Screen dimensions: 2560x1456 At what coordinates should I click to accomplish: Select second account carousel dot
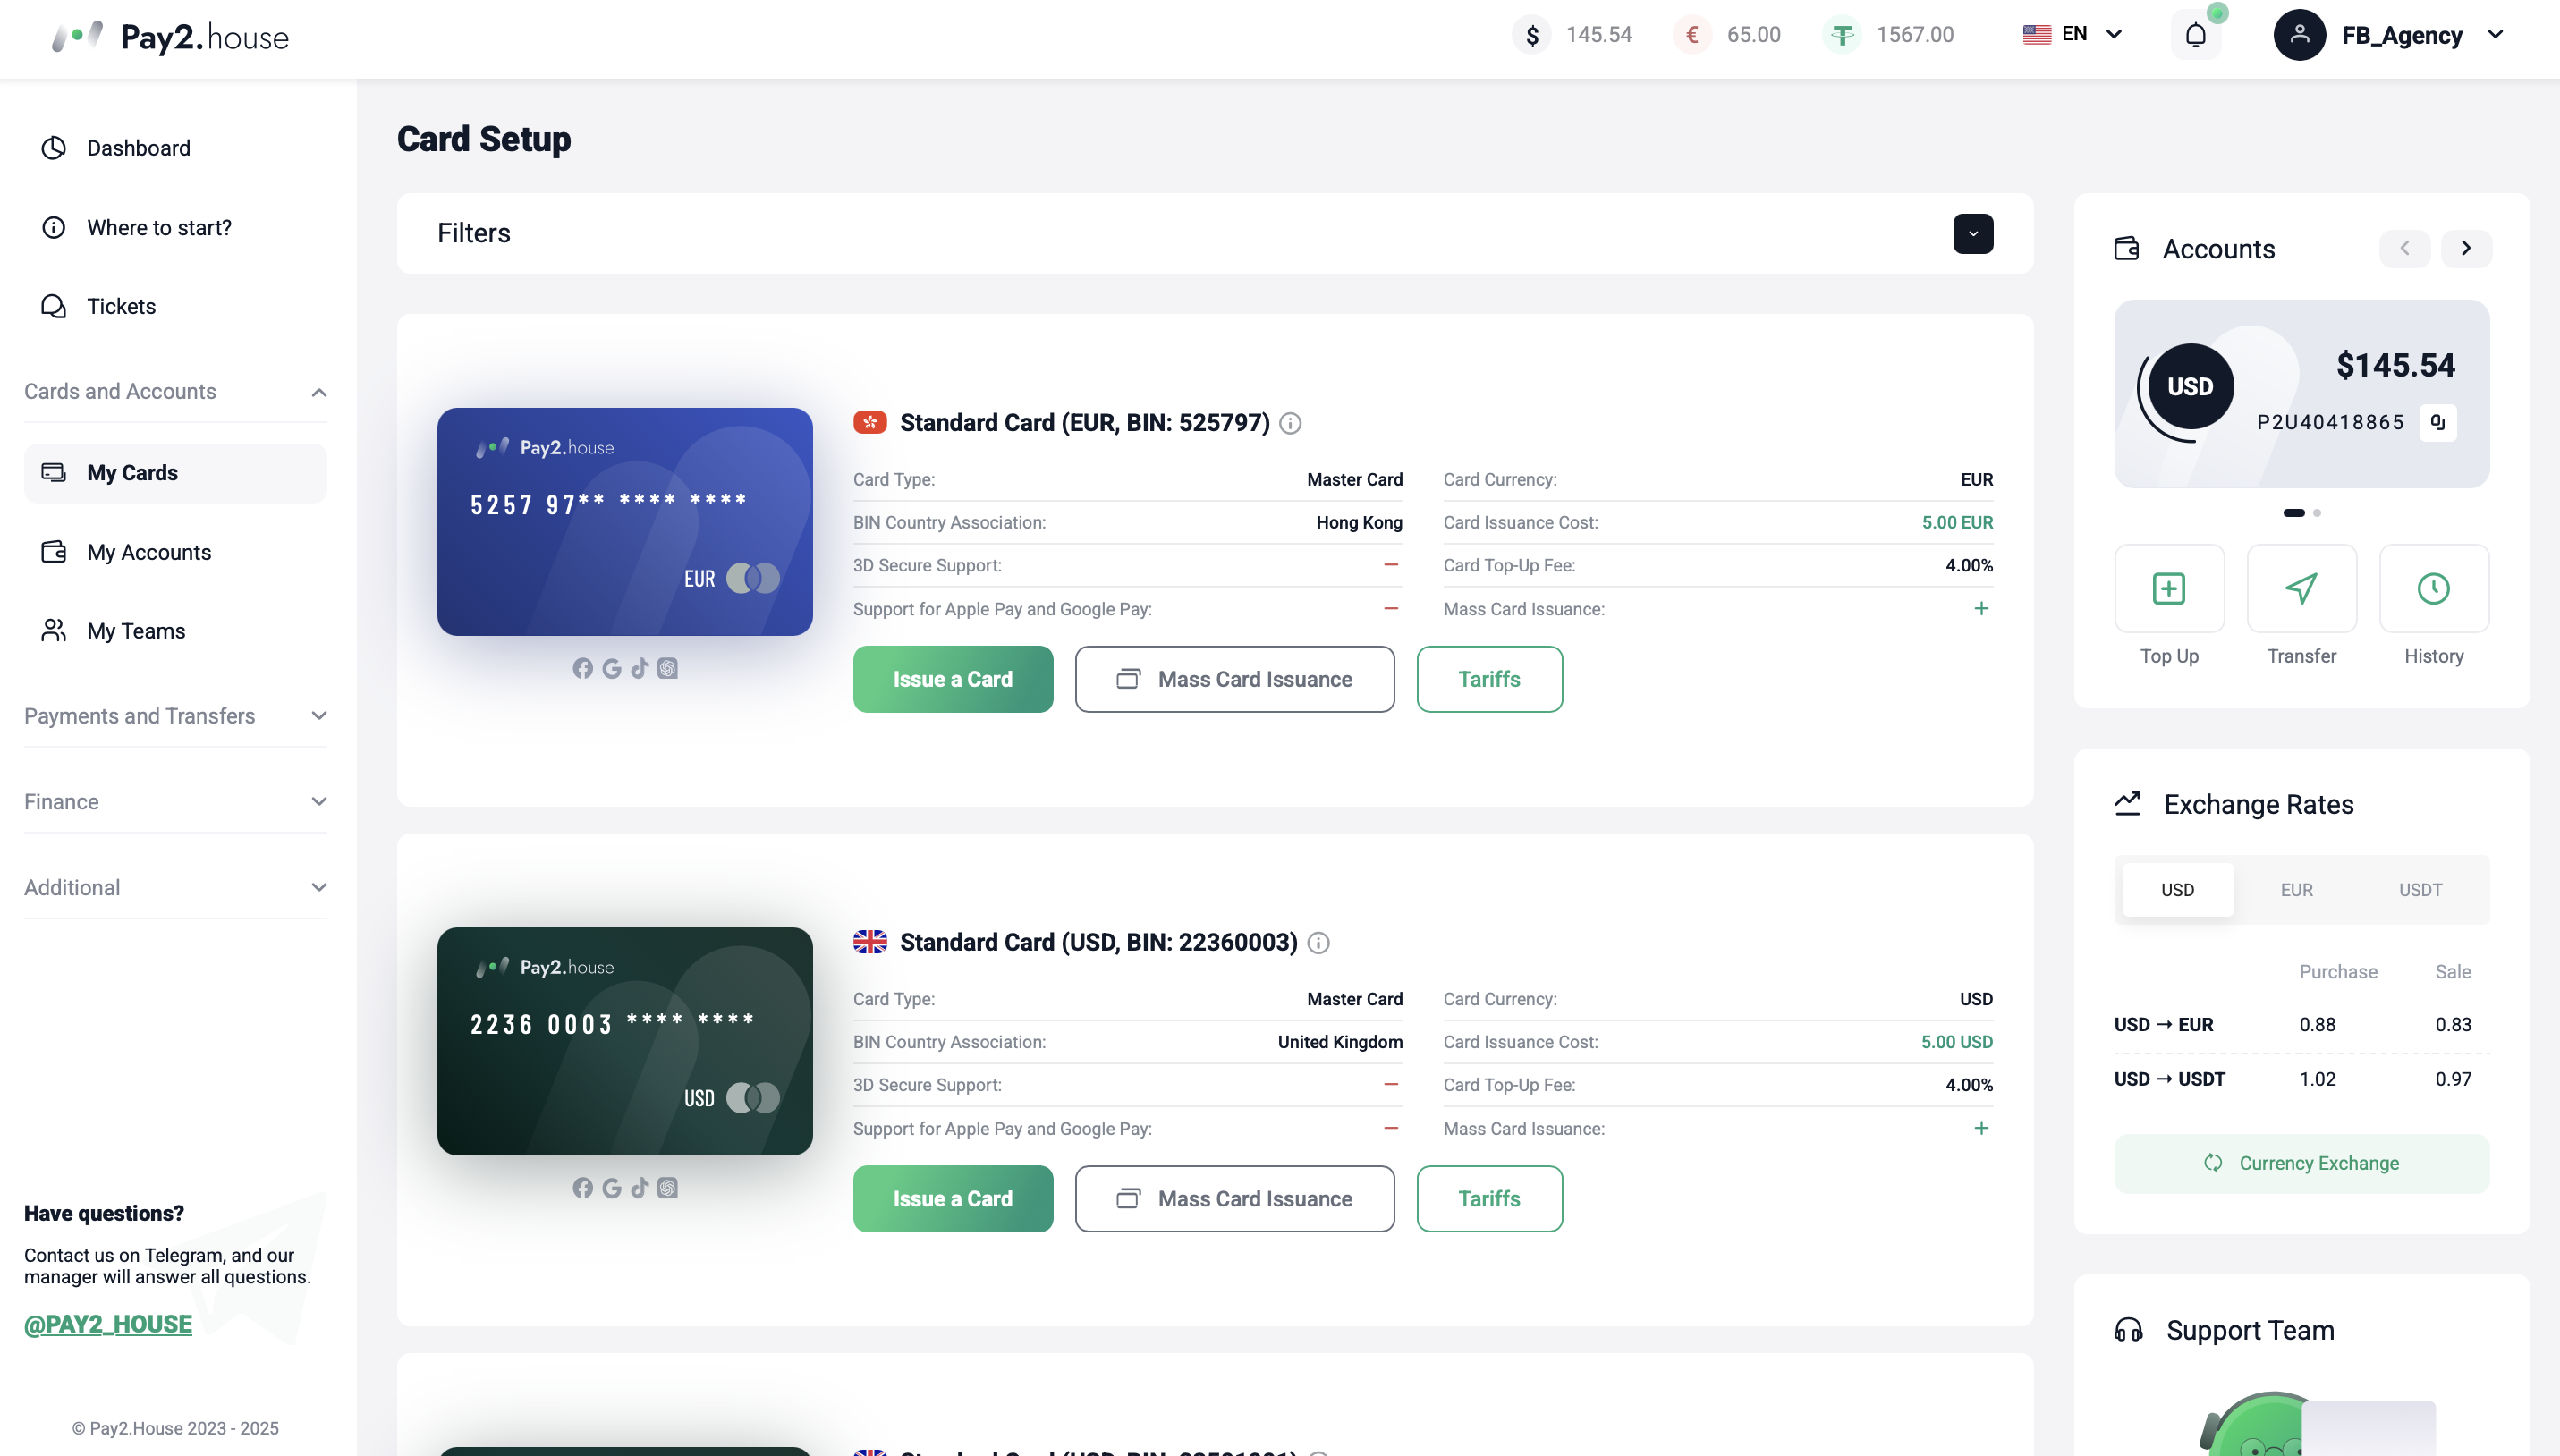coord(2317,513)
